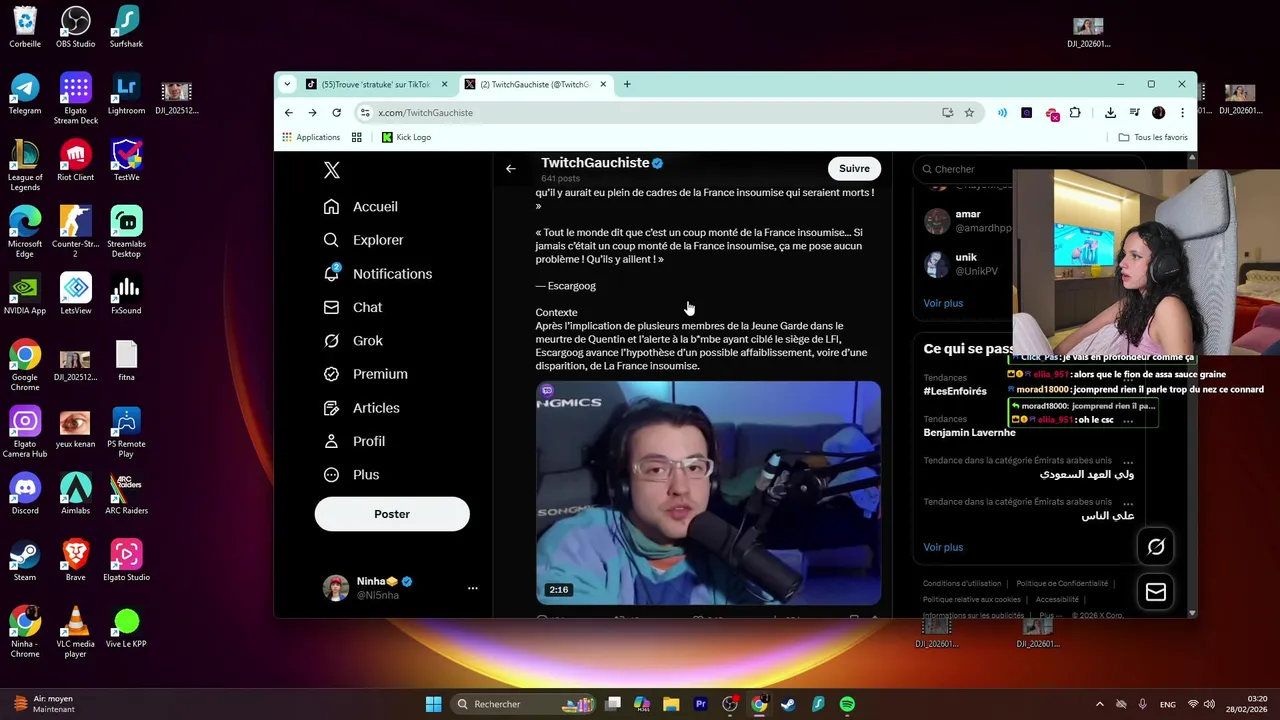
Task: Open Premium in X sidebar
Action: [x=366, y=374]
